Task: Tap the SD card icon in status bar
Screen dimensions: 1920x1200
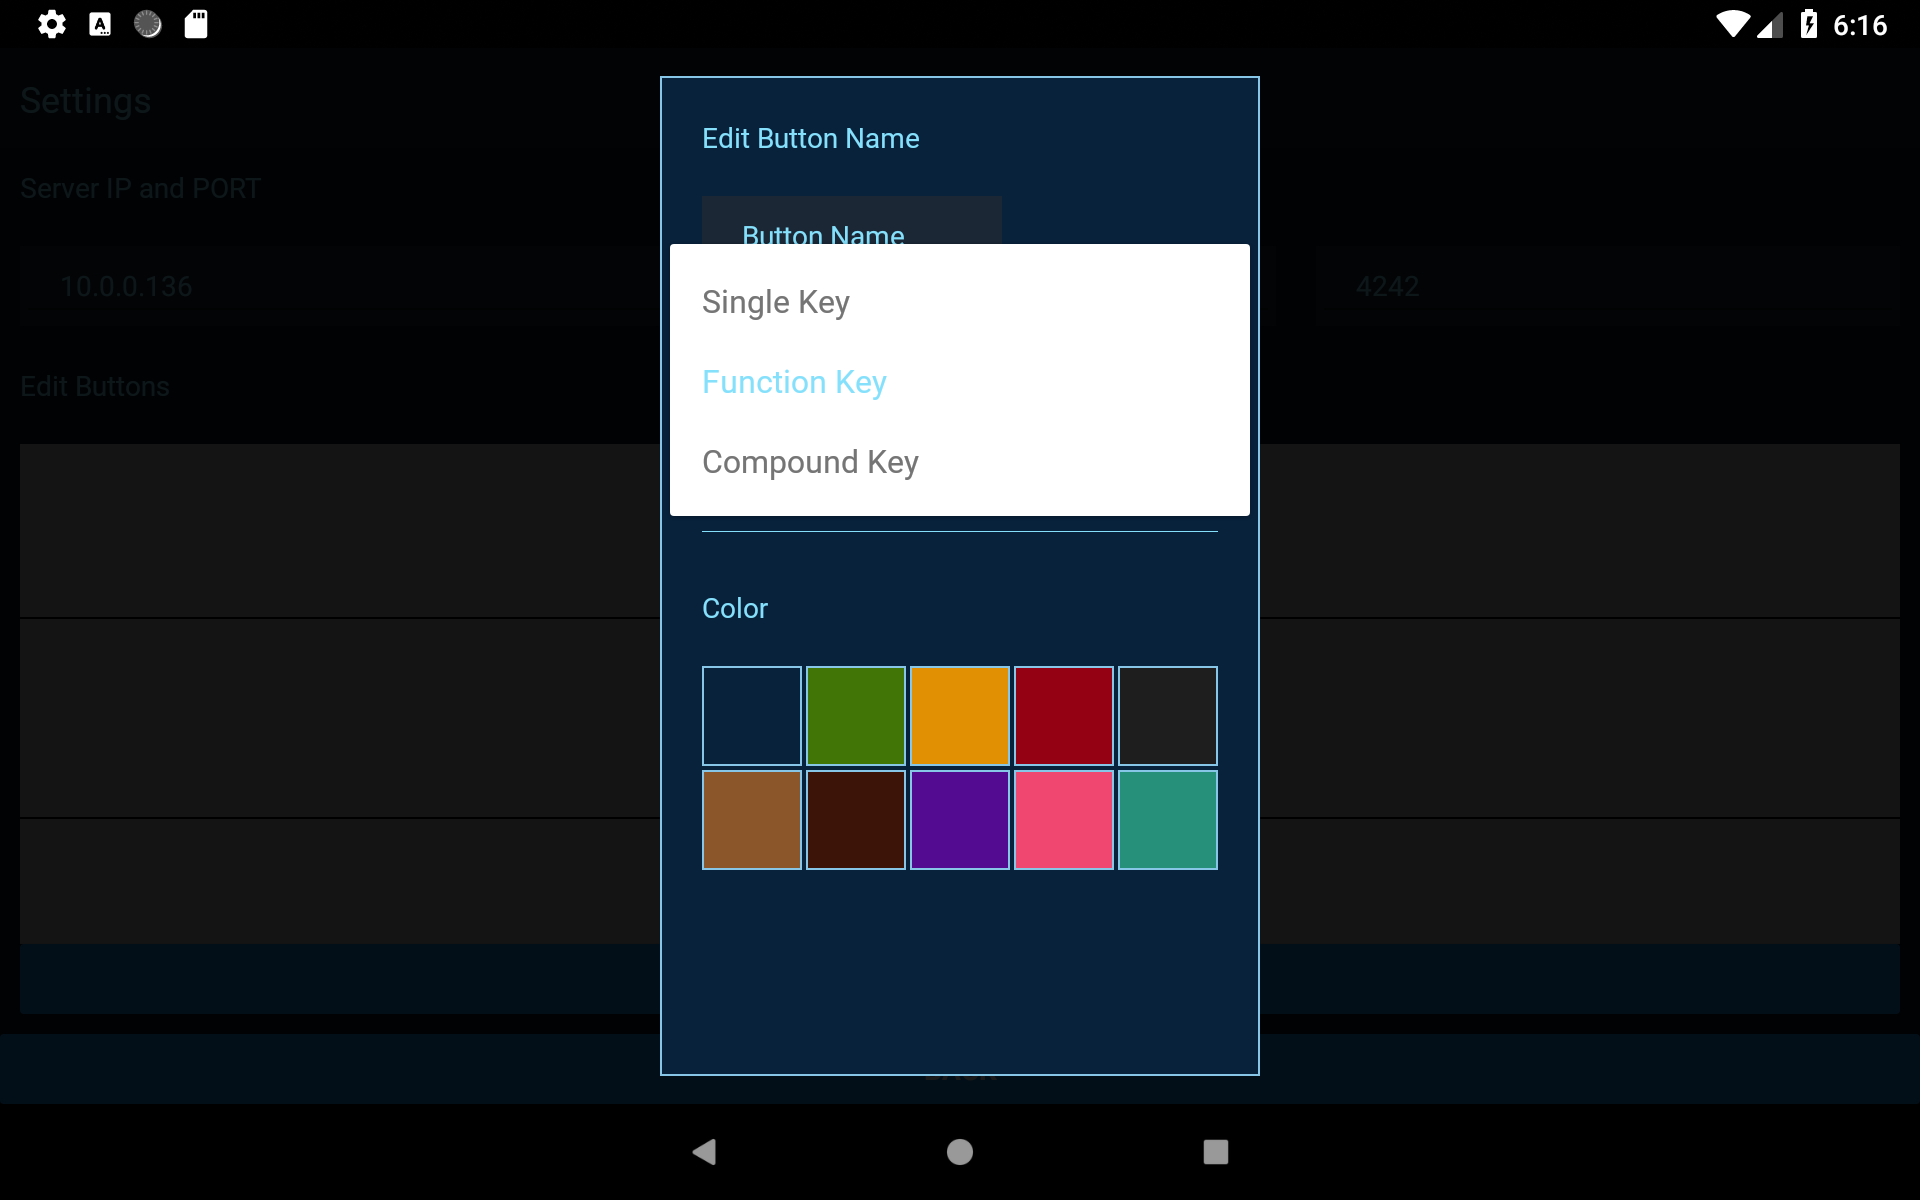Action: coord(196,24)
